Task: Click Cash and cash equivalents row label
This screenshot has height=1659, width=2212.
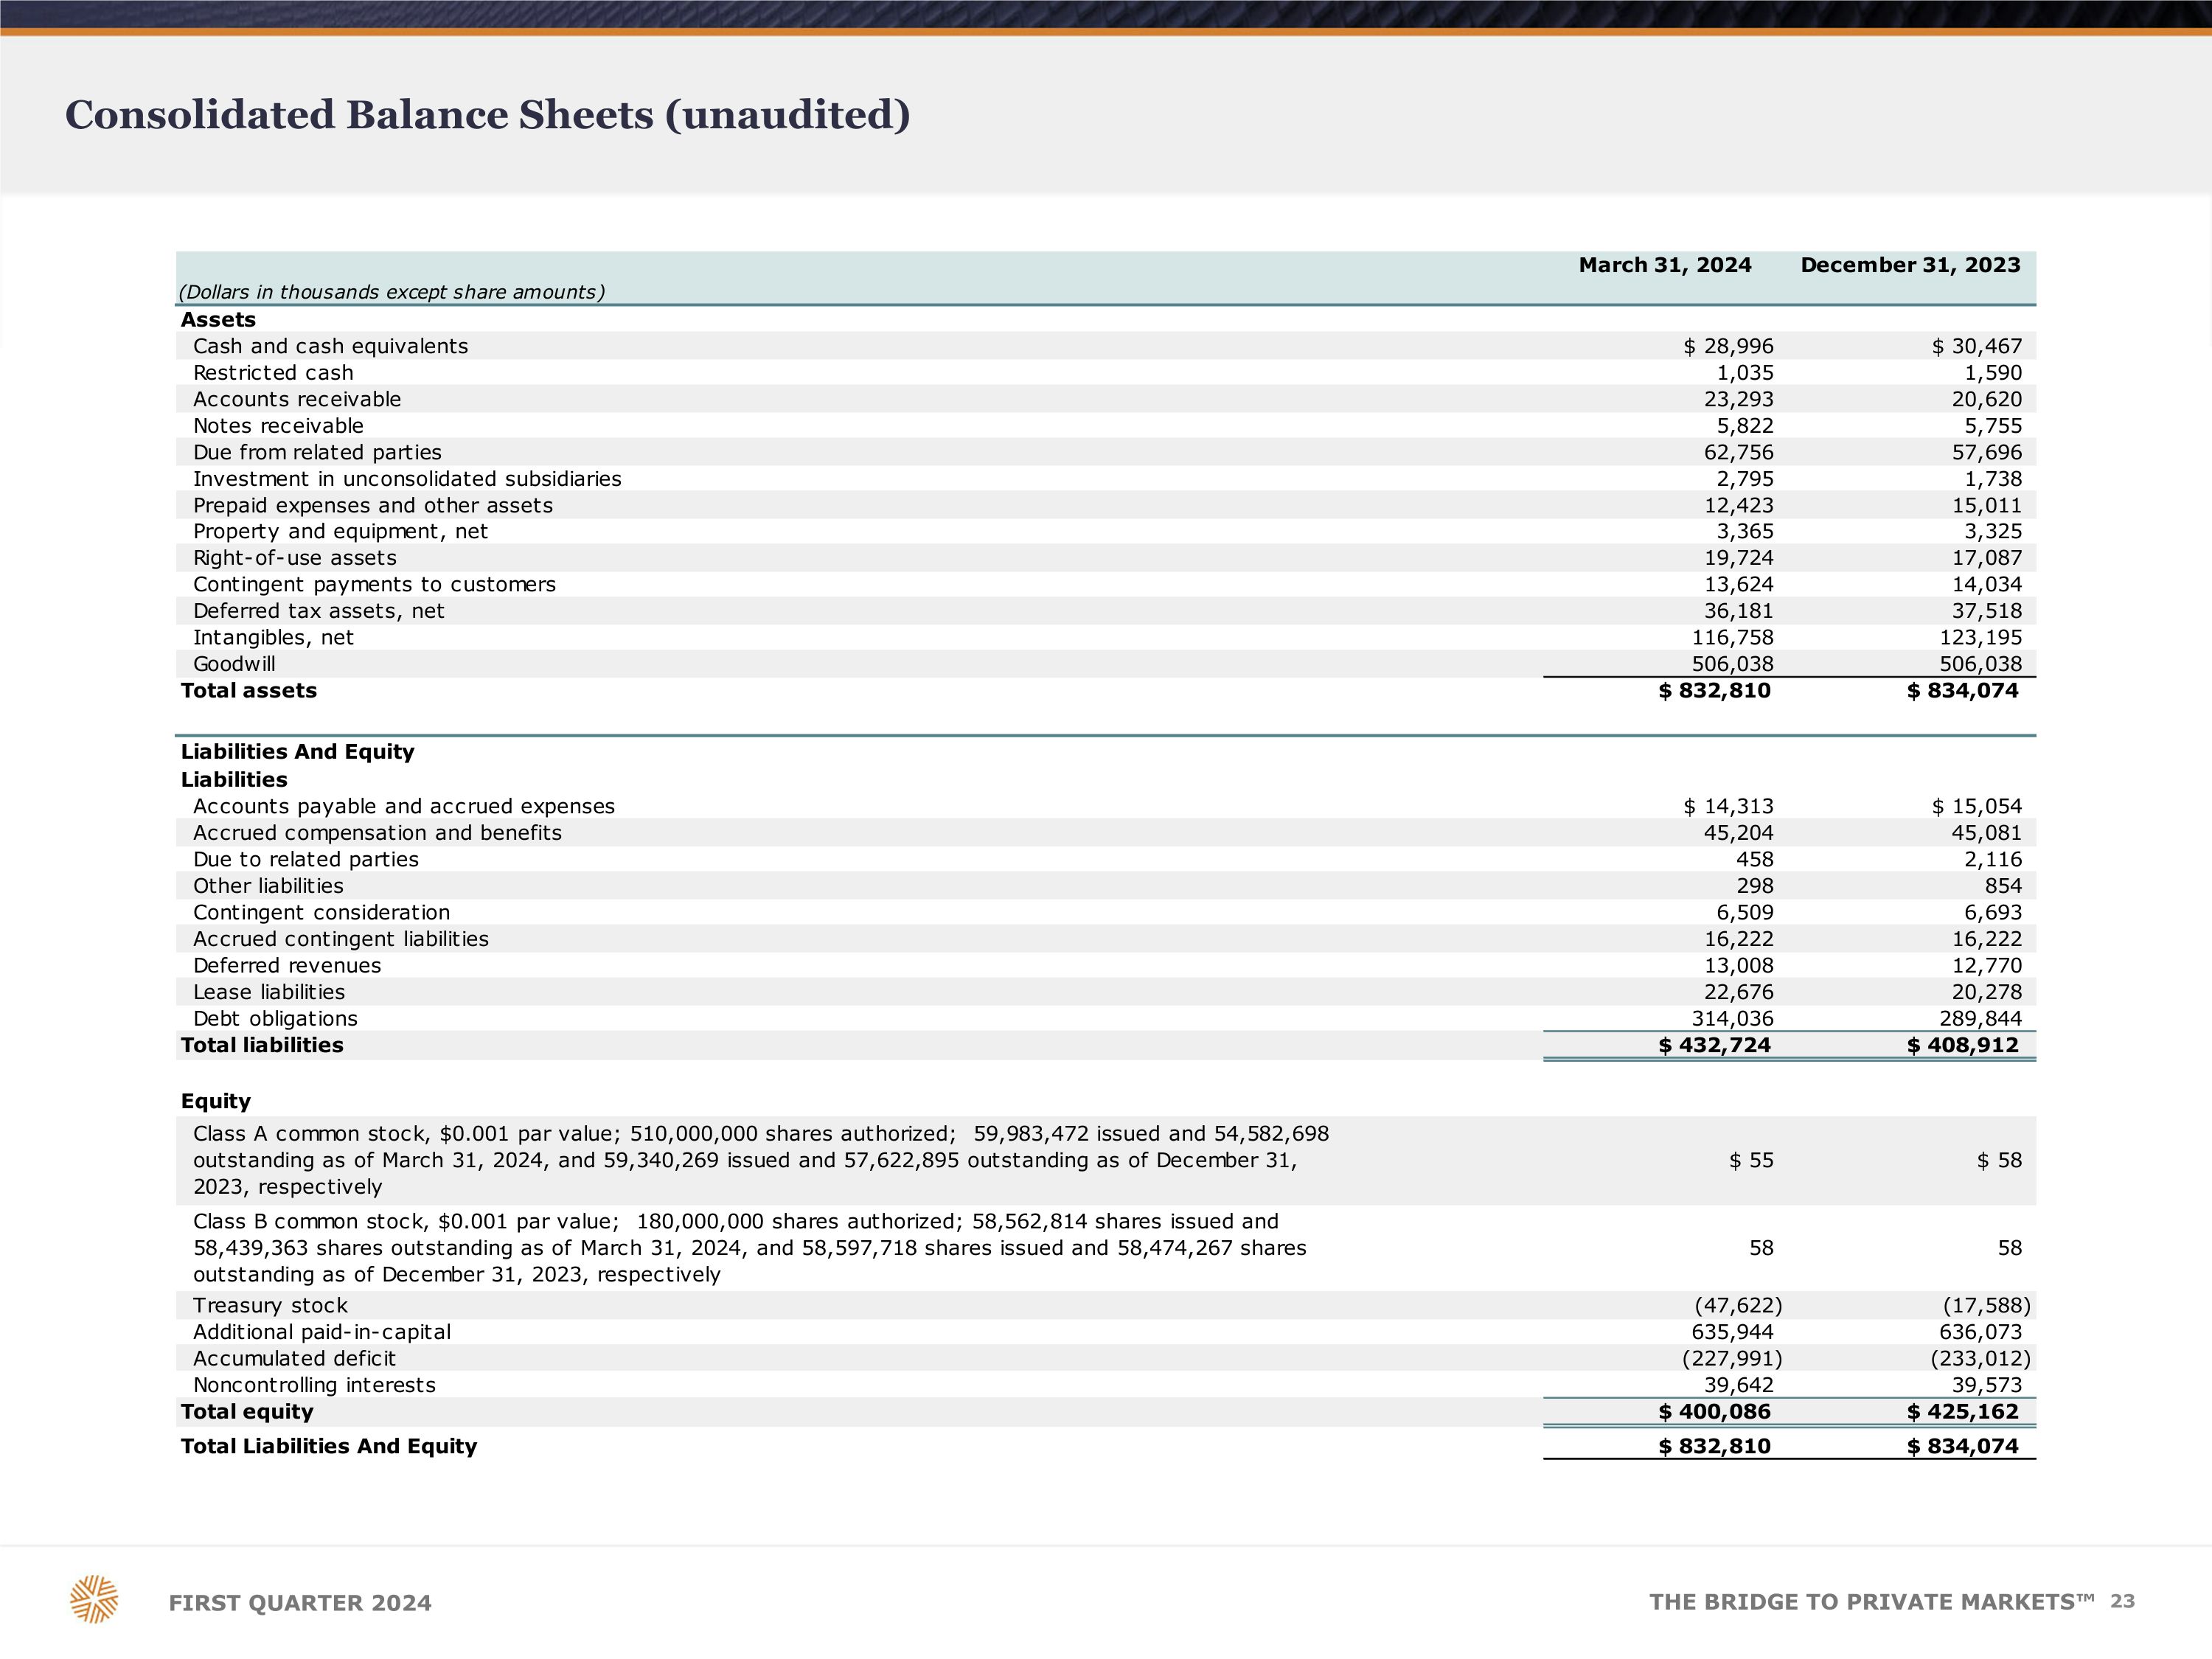Action: pos(330,346)
